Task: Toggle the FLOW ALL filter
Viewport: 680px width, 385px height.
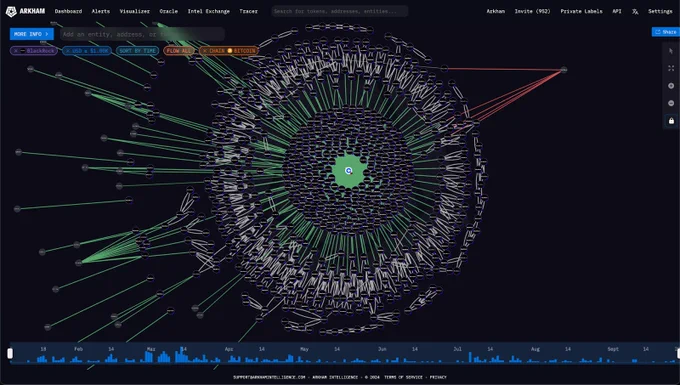Action: tap(179, 51)
